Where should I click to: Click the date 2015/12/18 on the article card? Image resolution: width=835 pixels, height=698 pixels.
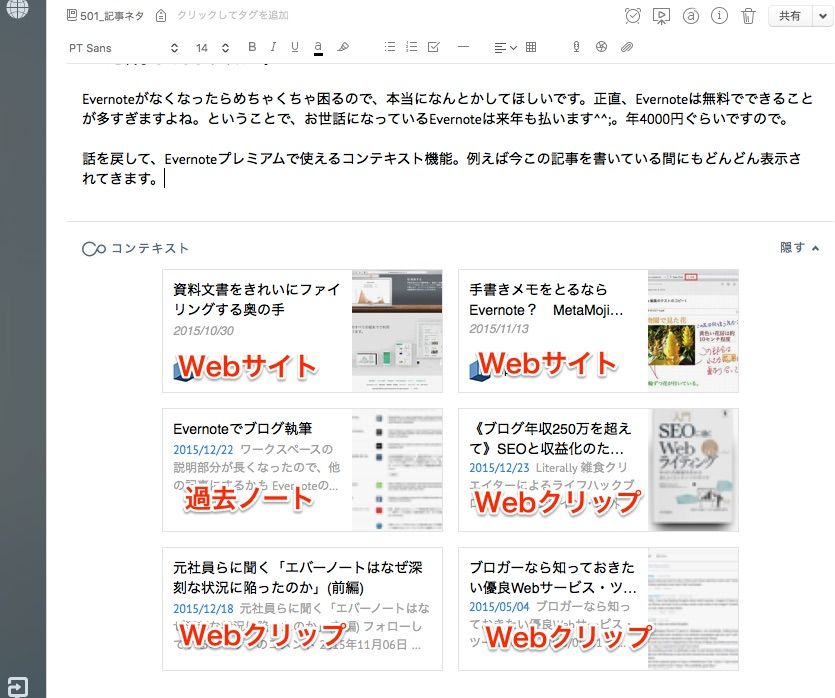(x=203, y=609)
